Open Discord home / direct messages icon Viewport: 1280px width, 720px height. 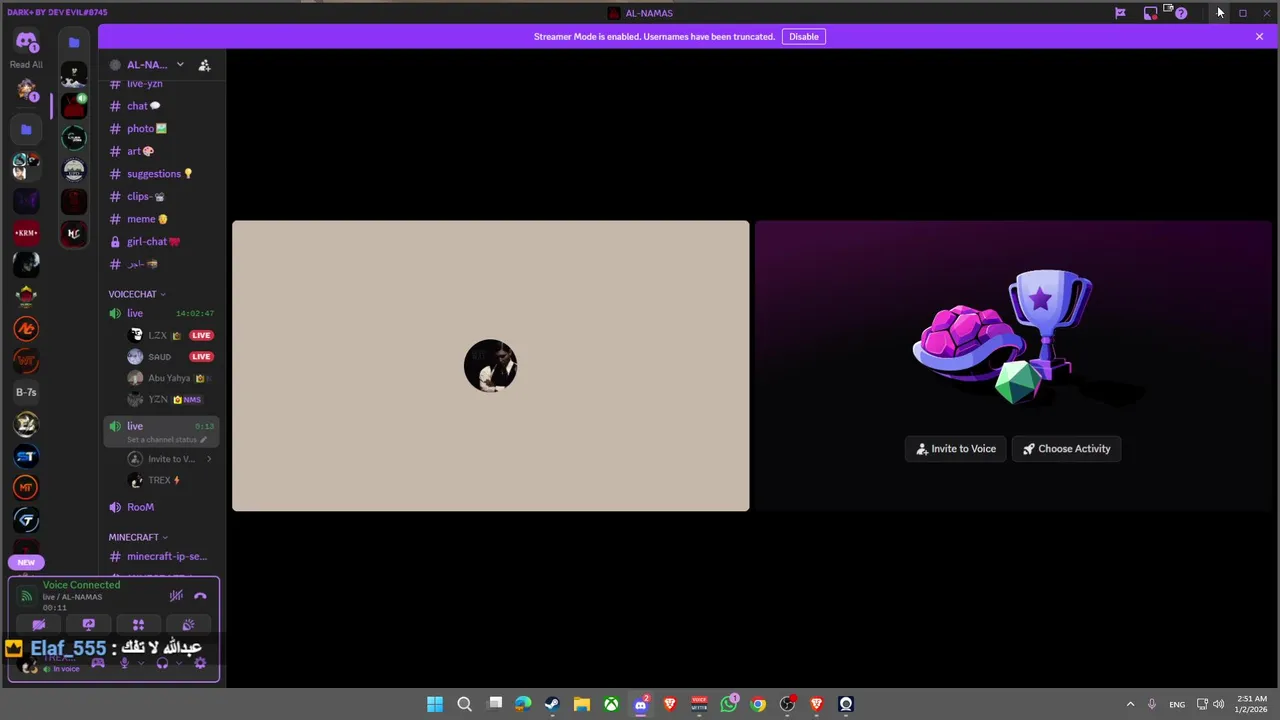pyautogui.click(x=26, y=42)
